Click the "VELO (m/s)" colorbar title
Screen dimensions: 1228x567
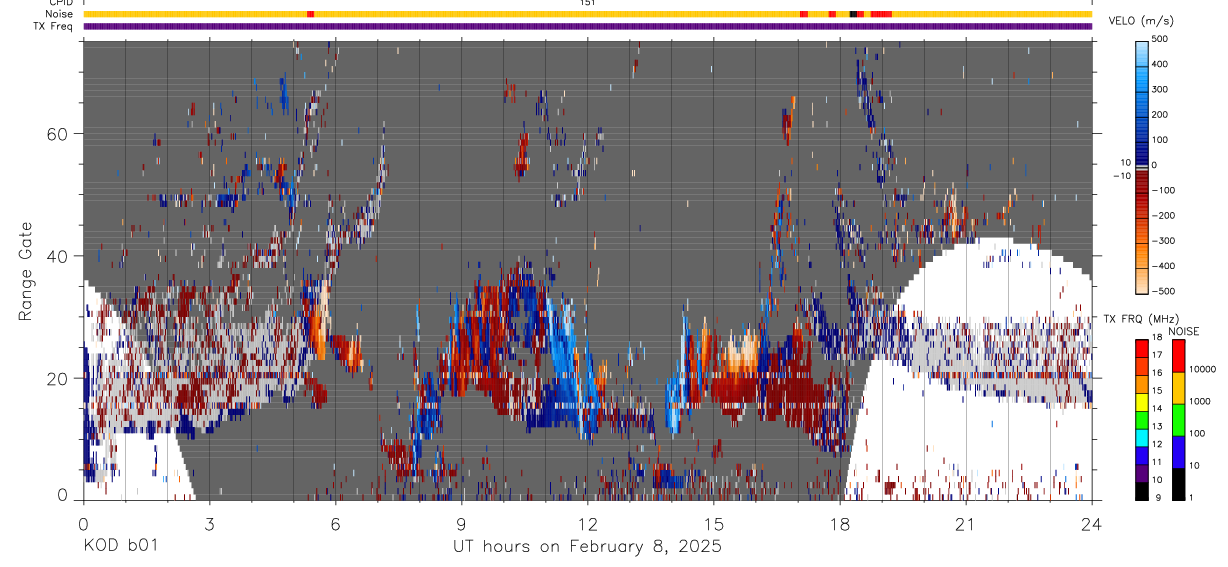pyautogui.click(x=1142, y=21)
